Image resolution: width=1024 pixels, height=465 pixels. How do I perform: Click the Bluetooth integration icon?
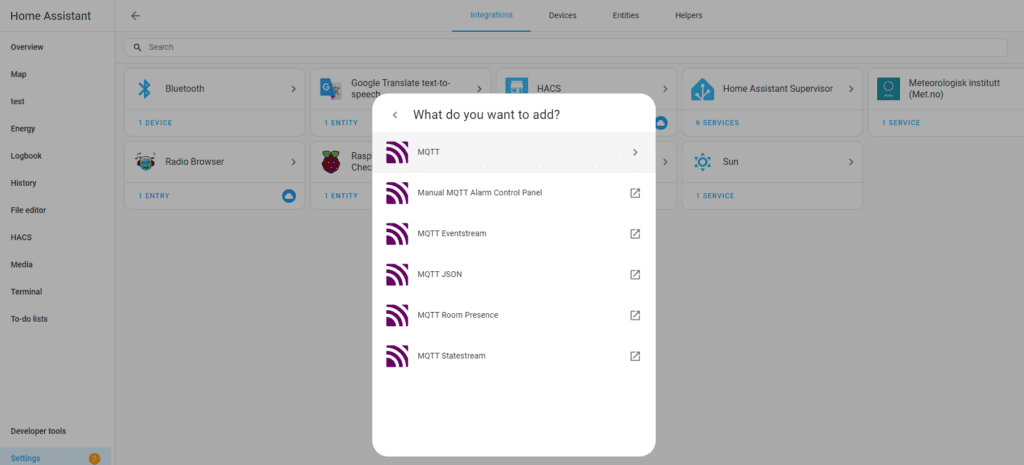pyautogui.click(x=144, y=89)
